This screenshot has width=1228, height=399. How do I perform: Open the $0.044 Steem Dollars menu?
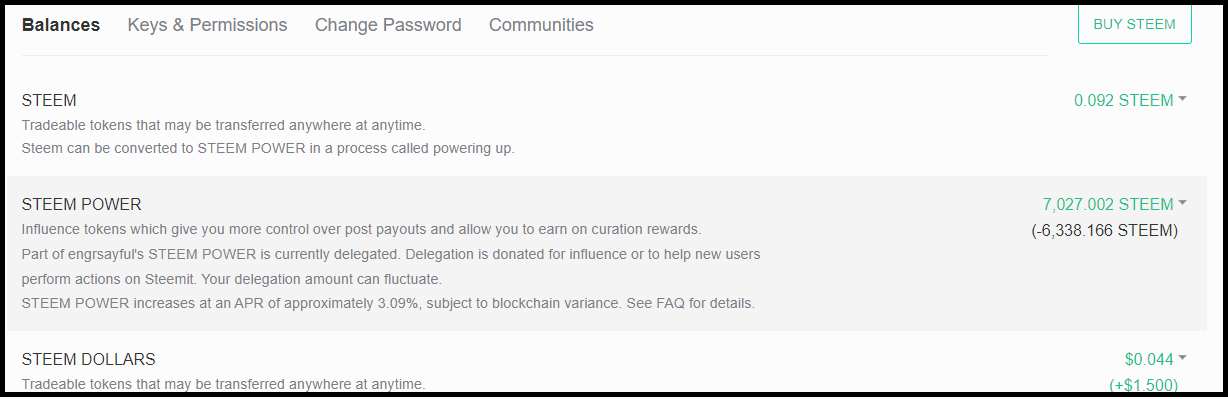click(1149, 360)
